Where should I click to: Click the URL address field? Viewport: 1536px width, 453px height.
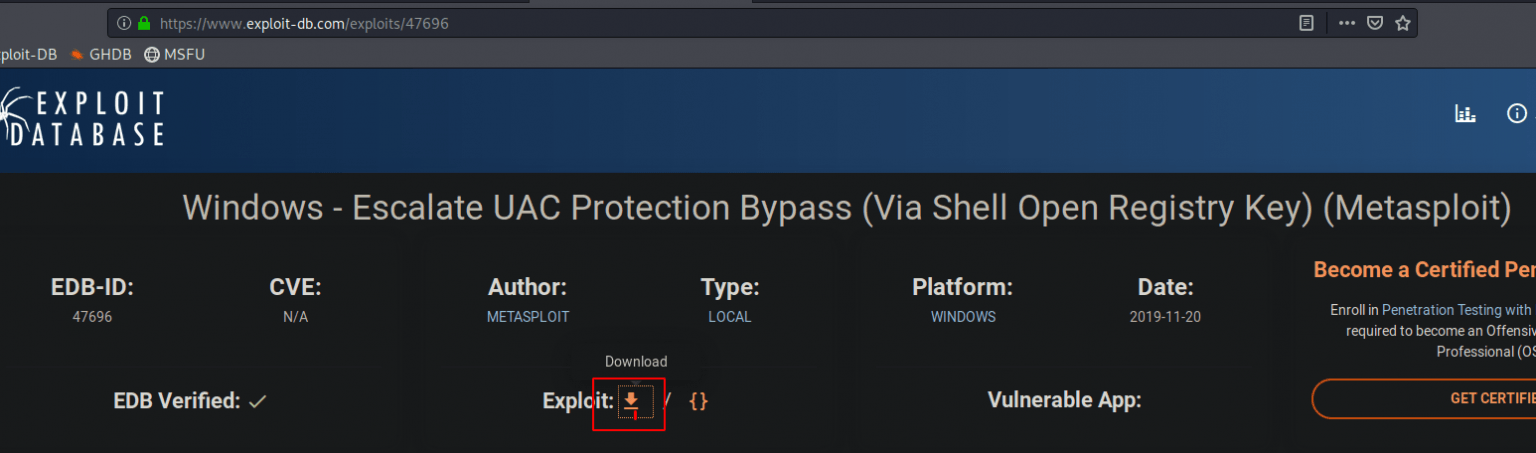[x=700, y=23]
